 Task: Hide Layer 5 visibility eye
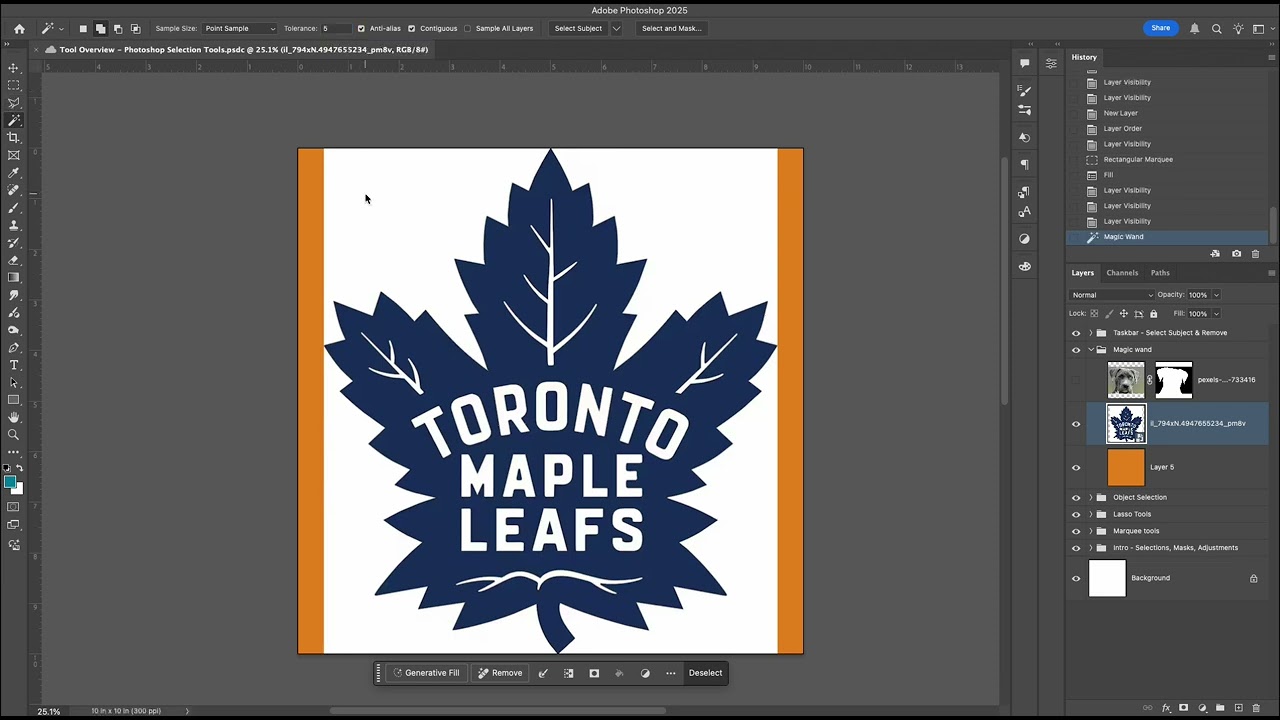1076,467
